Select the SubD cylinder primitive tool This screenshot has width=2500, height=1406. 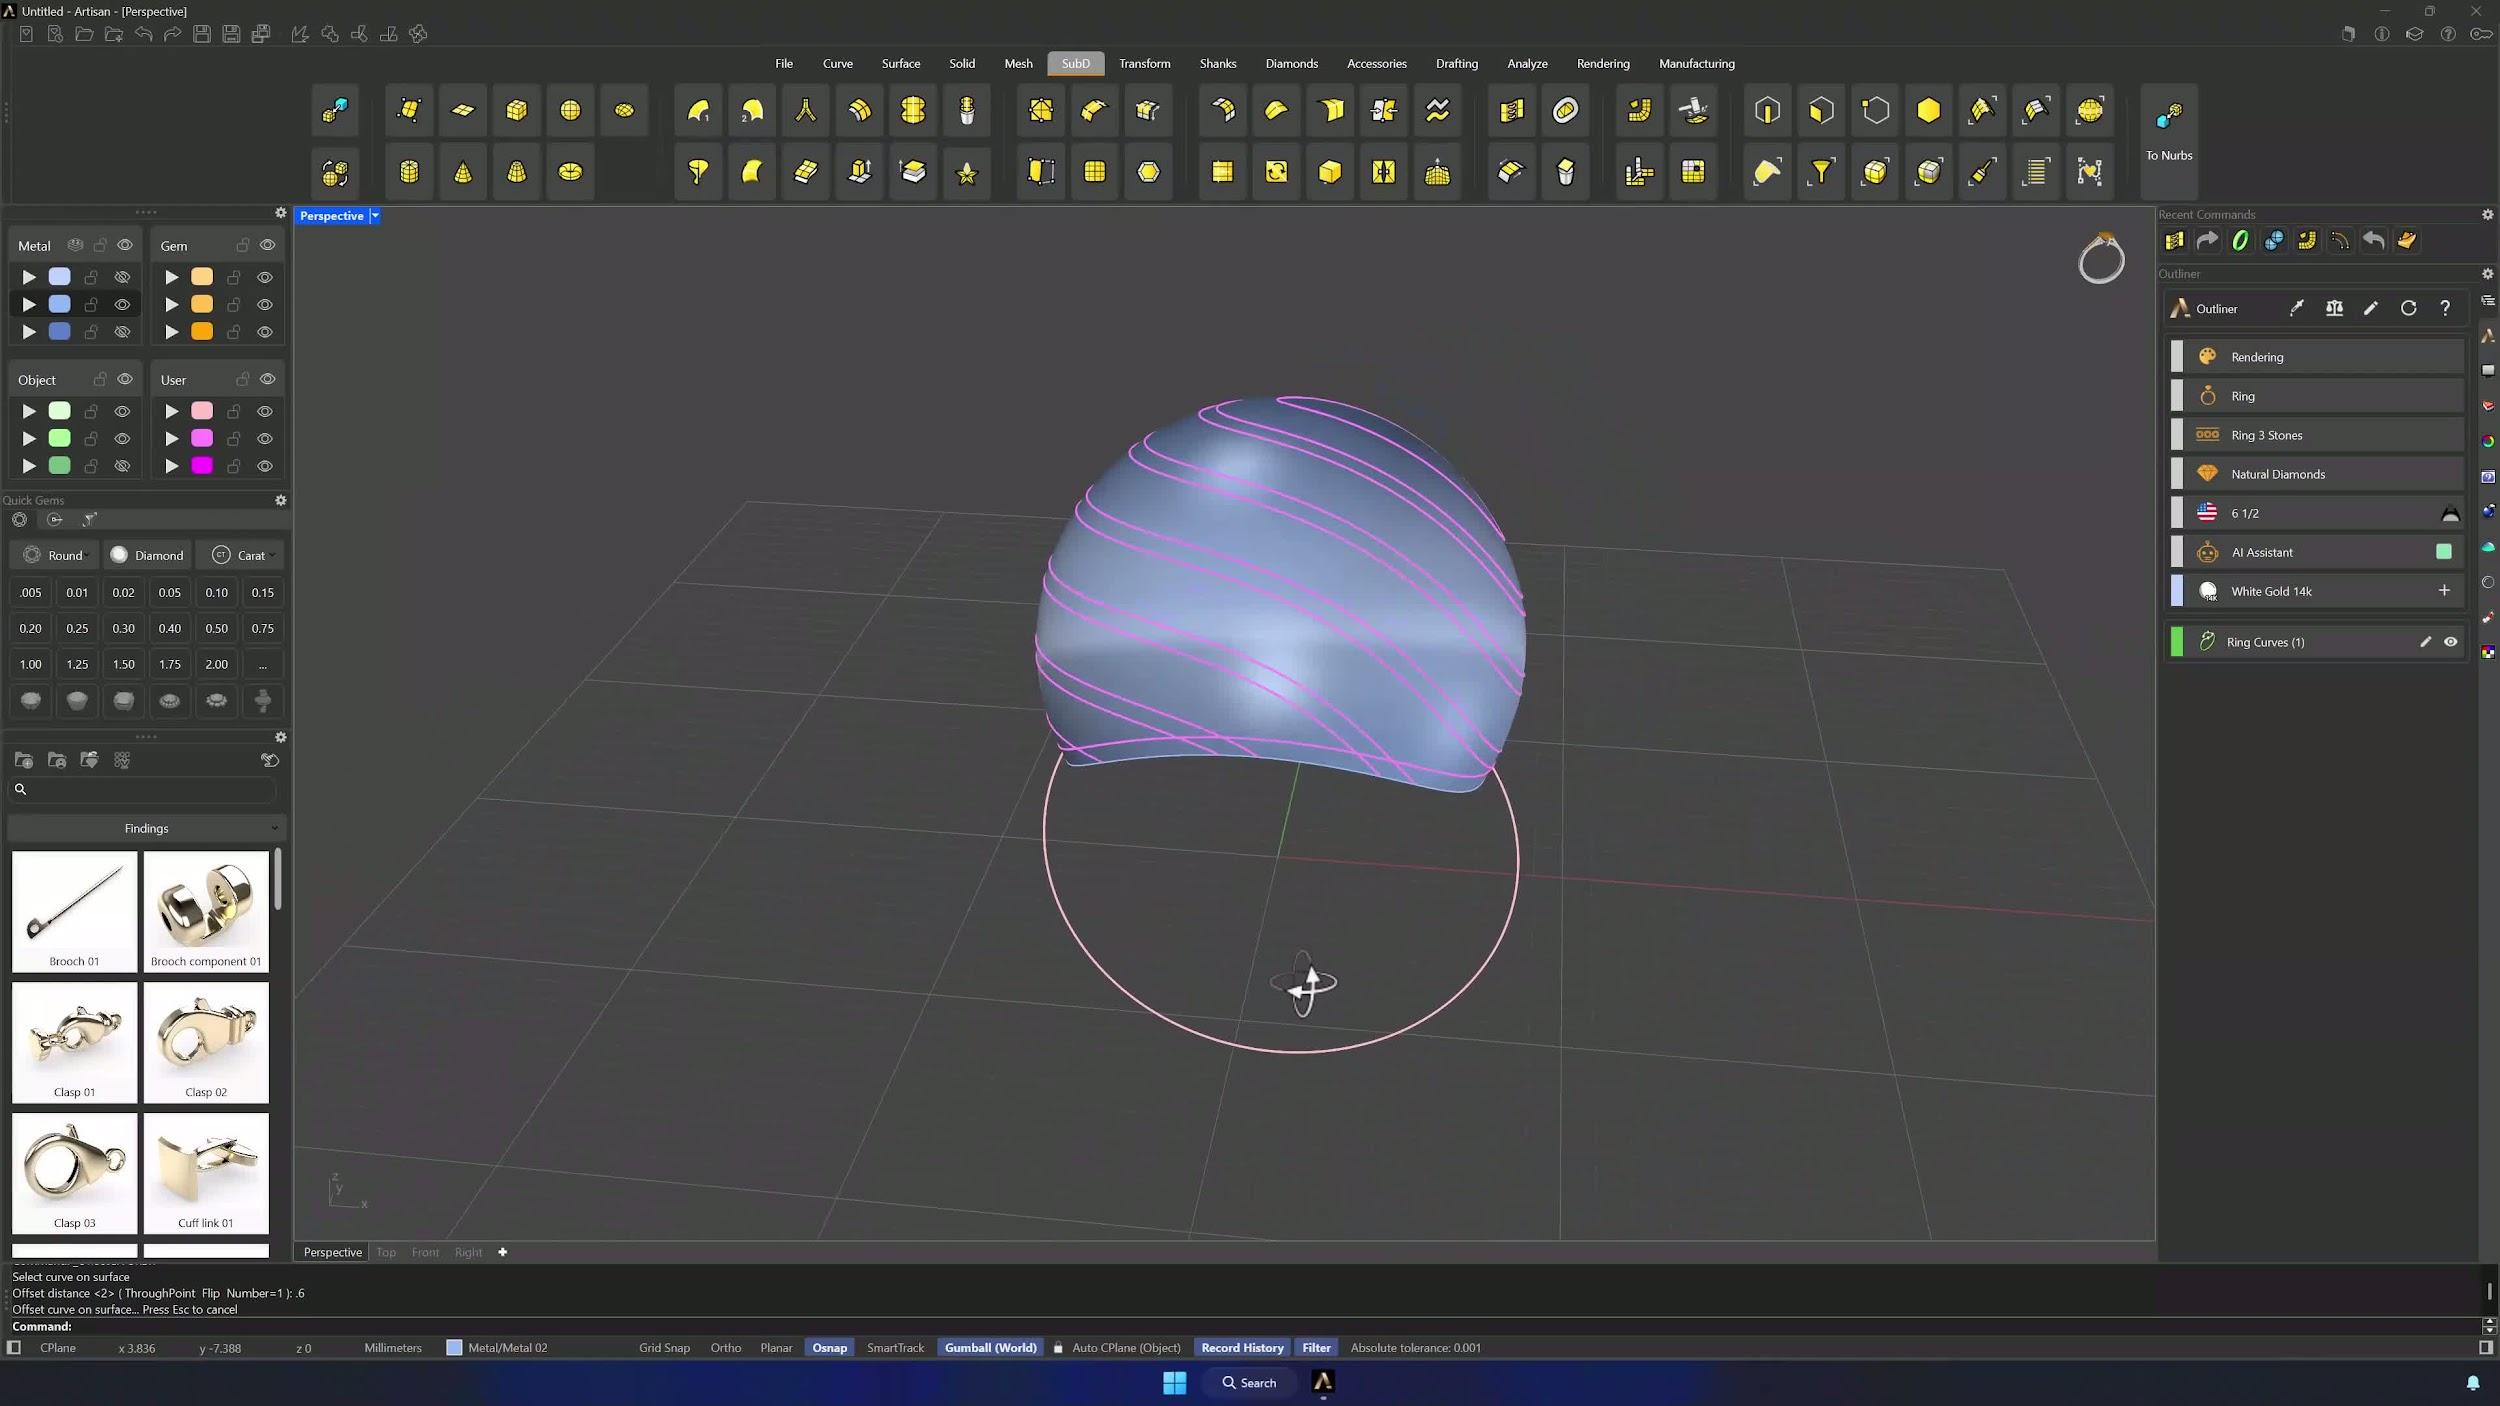[x=409, y=172]
